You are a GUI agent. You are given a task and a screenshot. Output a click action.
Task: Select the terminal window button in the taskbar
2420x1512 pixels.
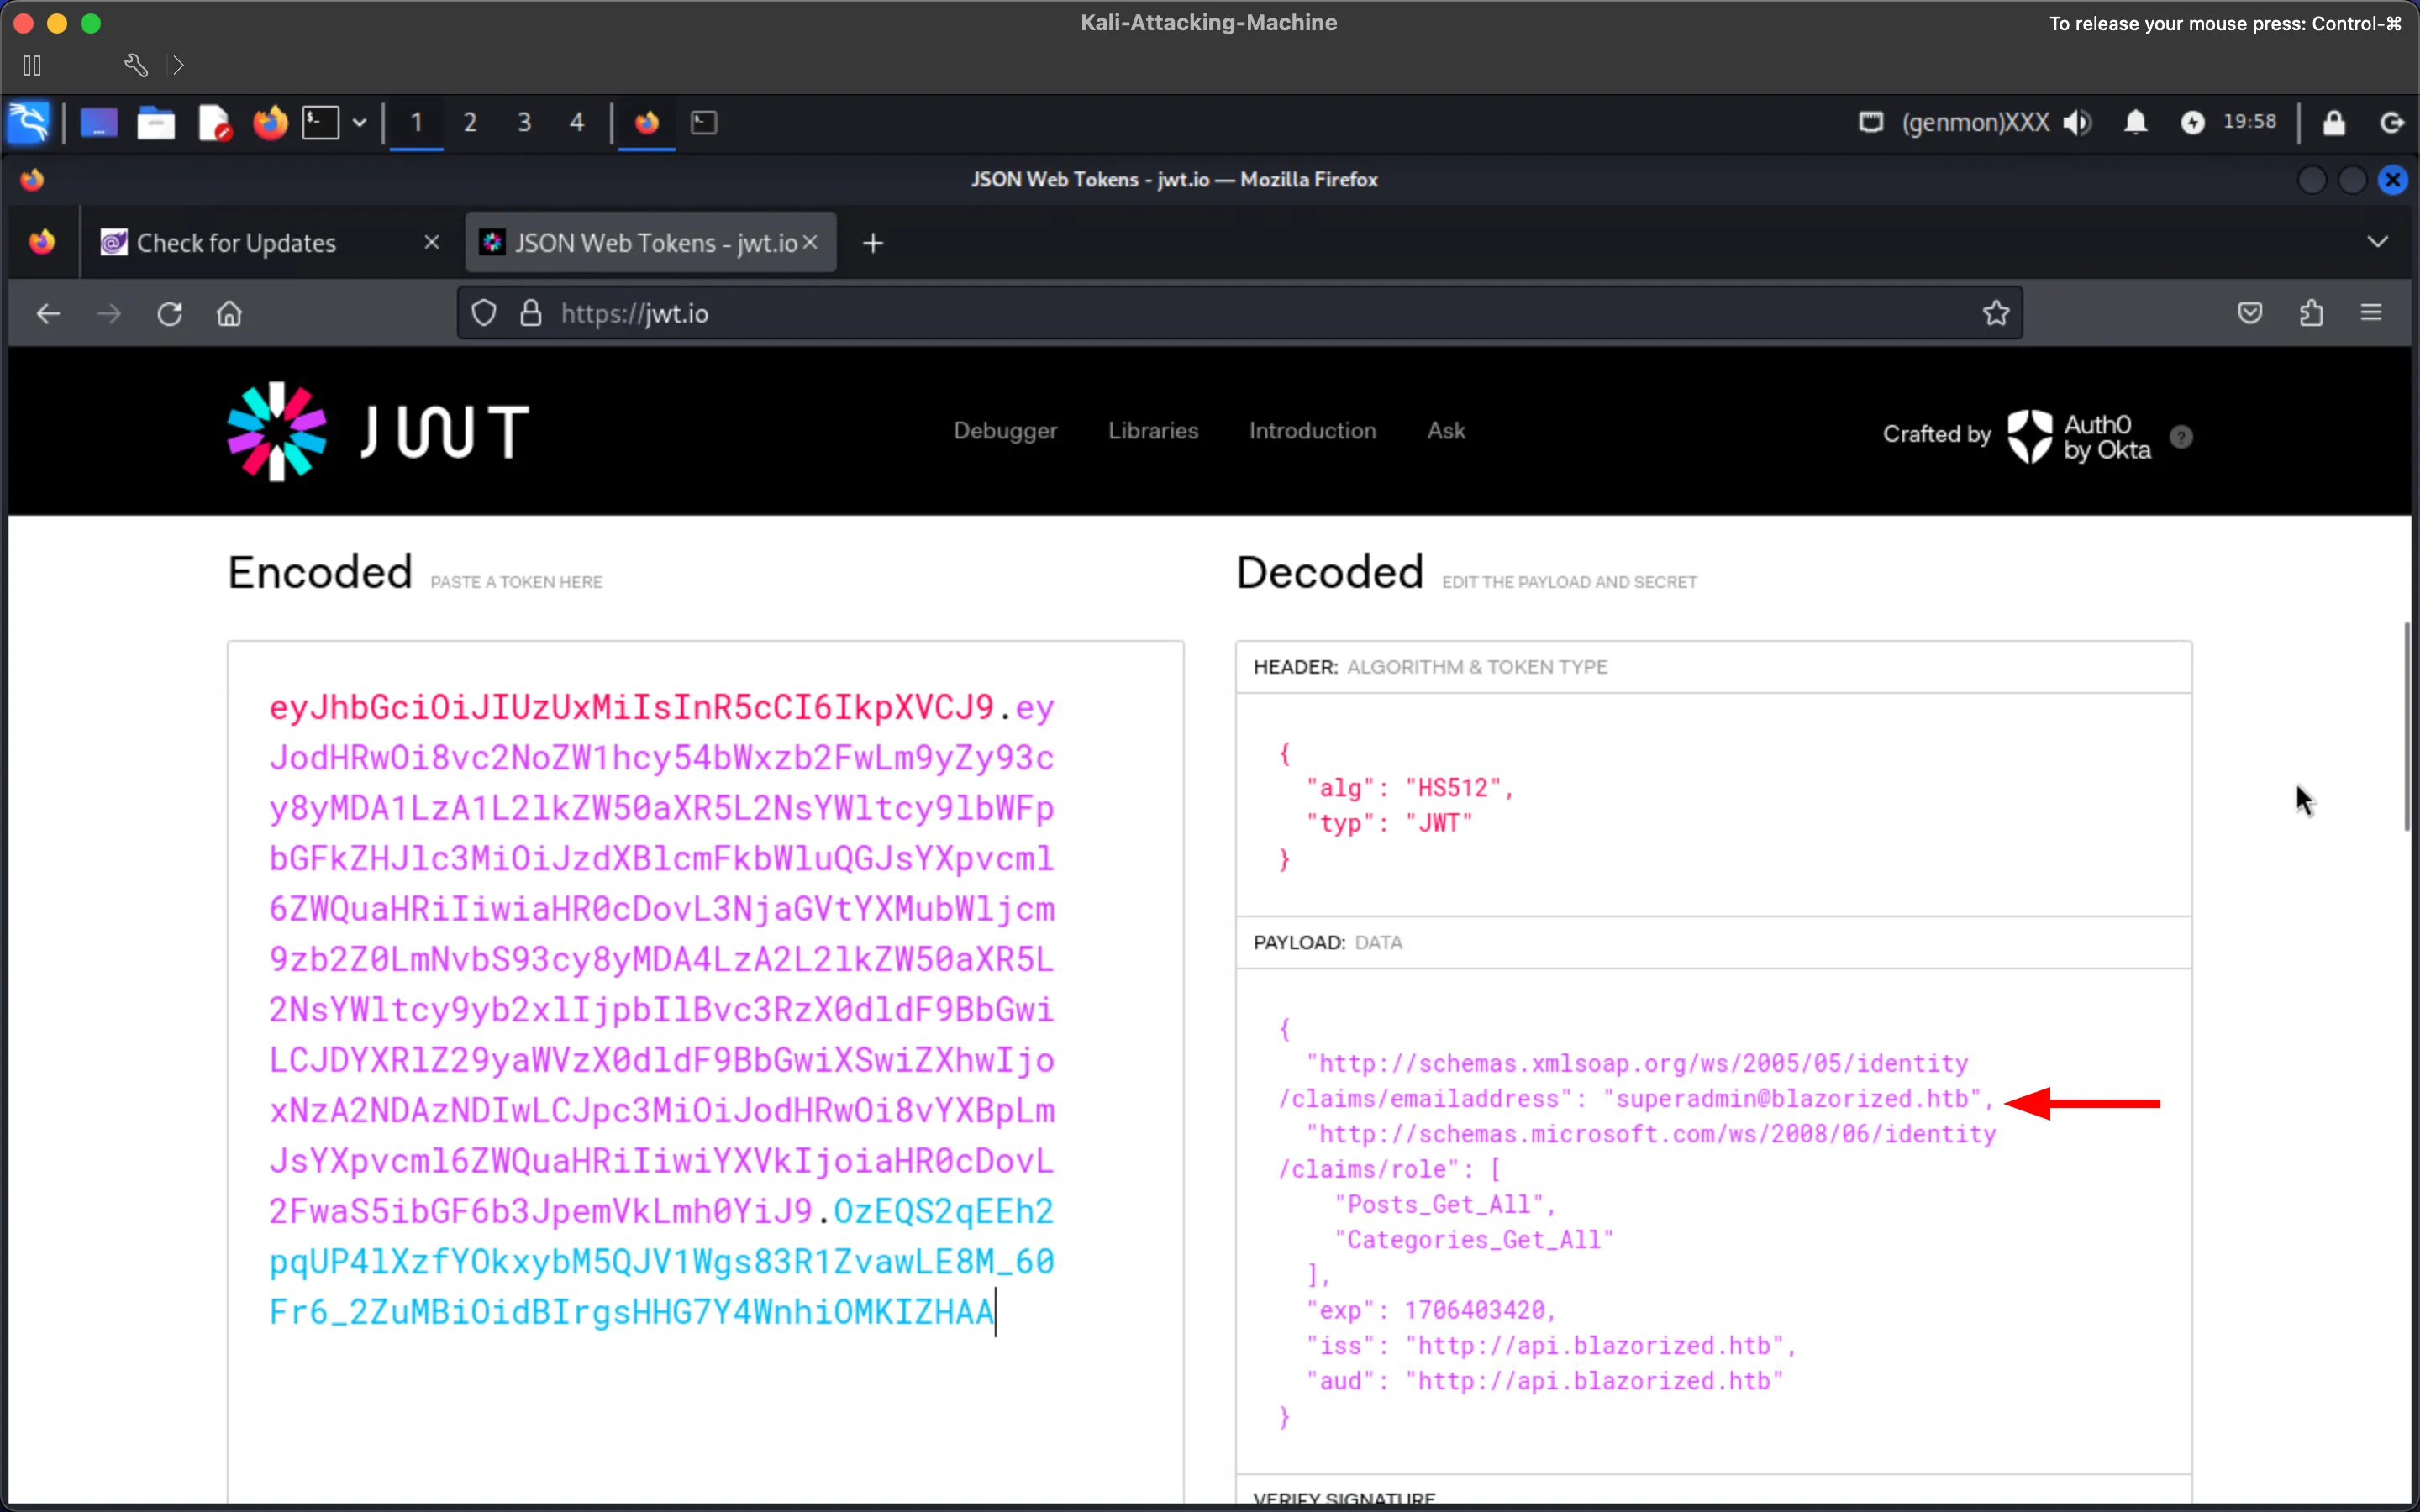(x=704, y=122)
